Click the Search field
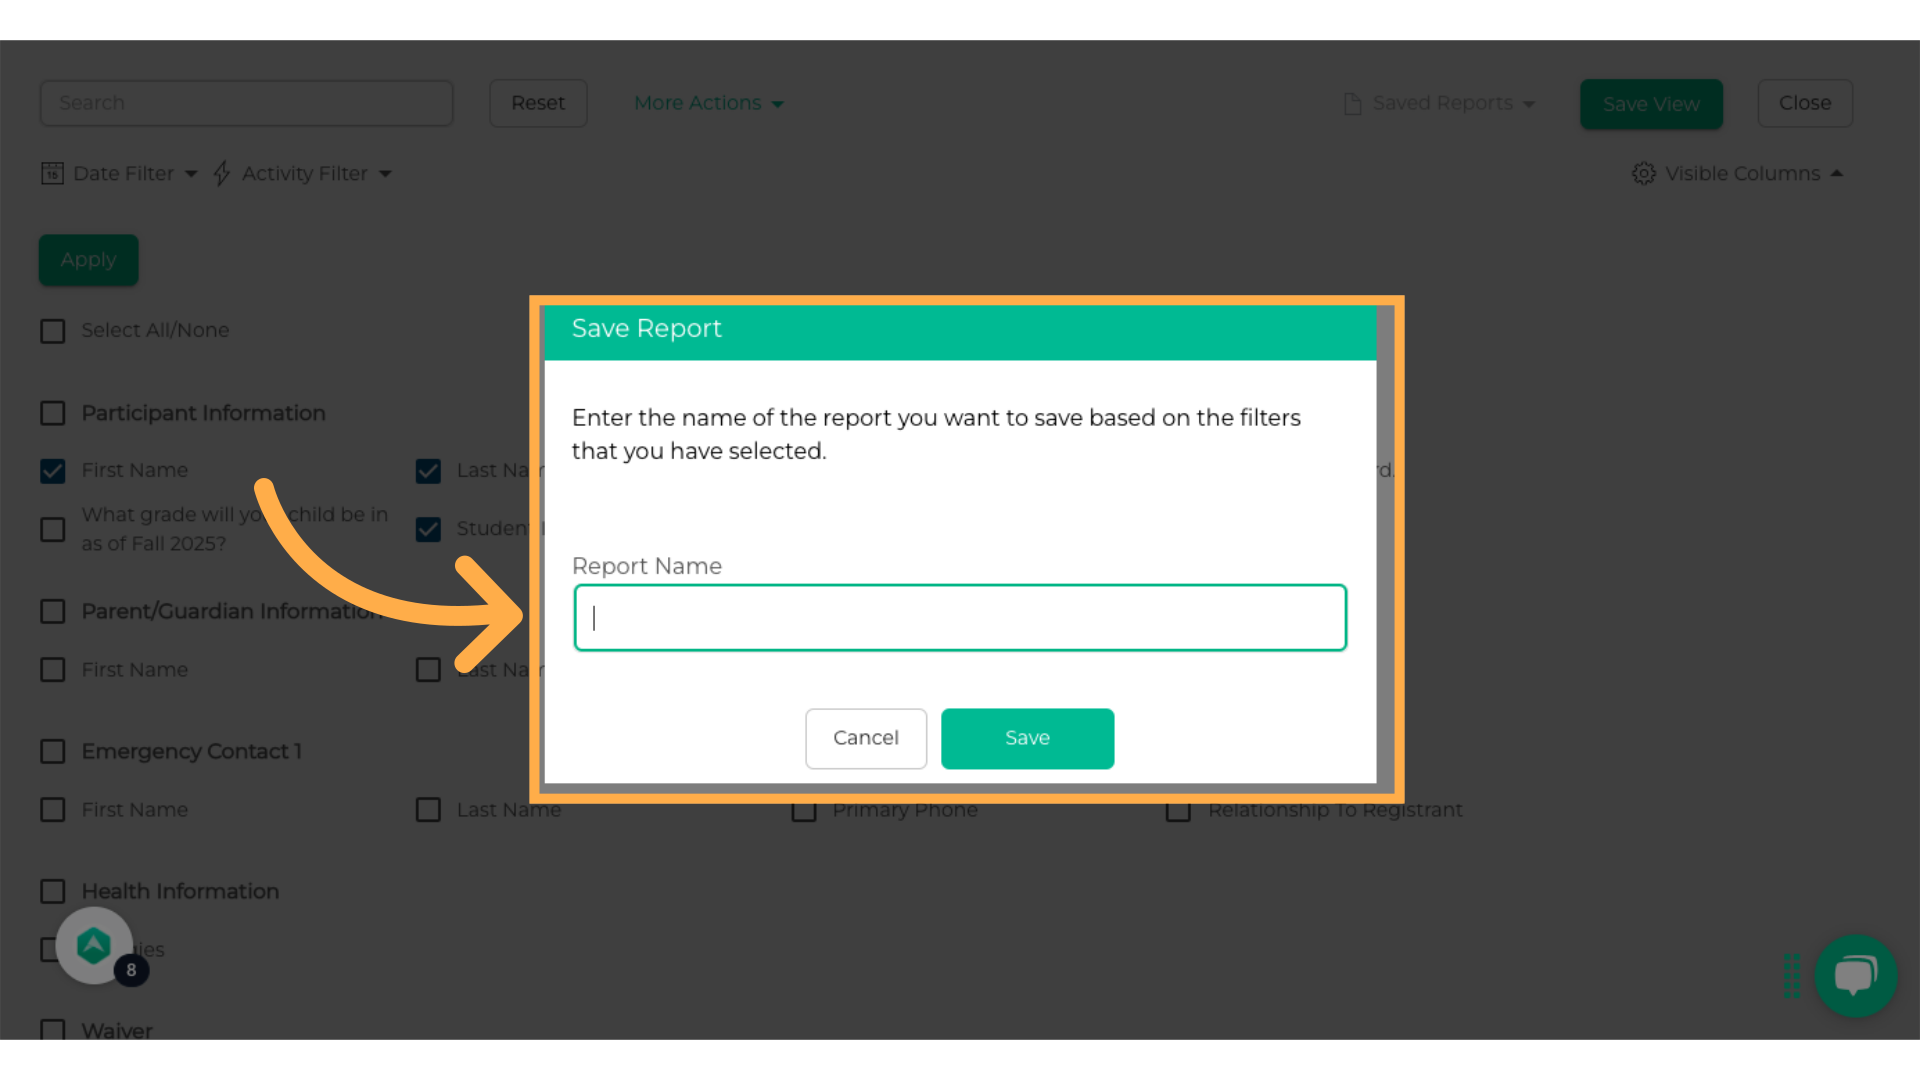This screenshot has height=1080, width=1920. click(x=246, y=103)
